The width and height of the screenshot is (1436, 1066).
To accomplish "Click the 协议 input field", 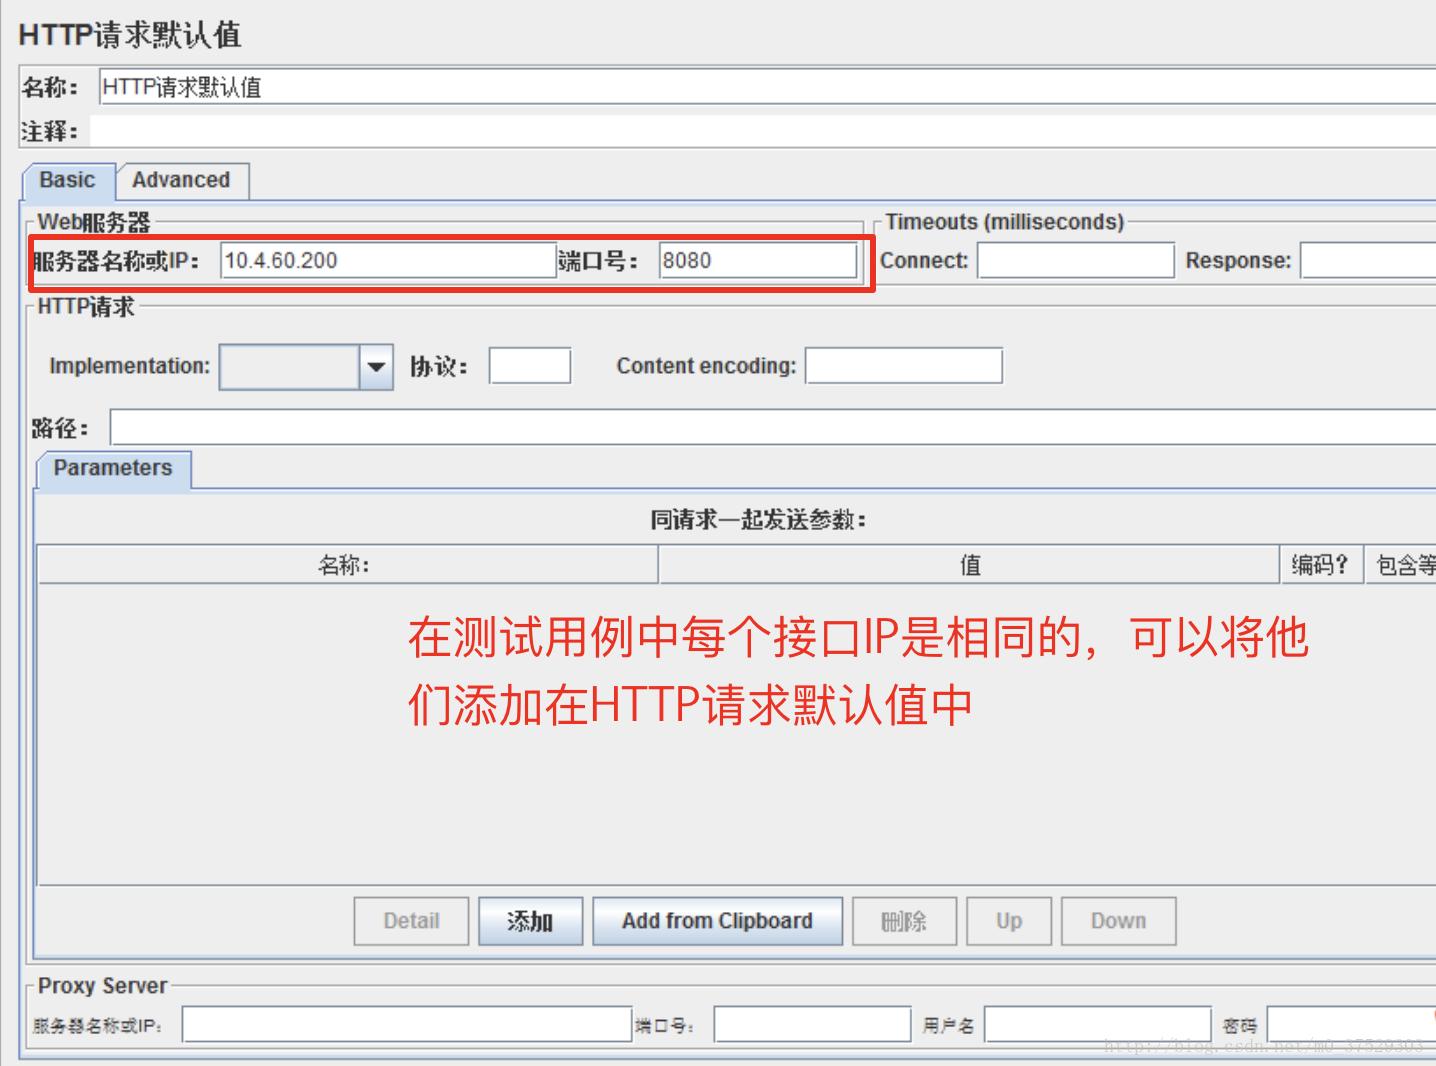I will (x=528, y=366).
